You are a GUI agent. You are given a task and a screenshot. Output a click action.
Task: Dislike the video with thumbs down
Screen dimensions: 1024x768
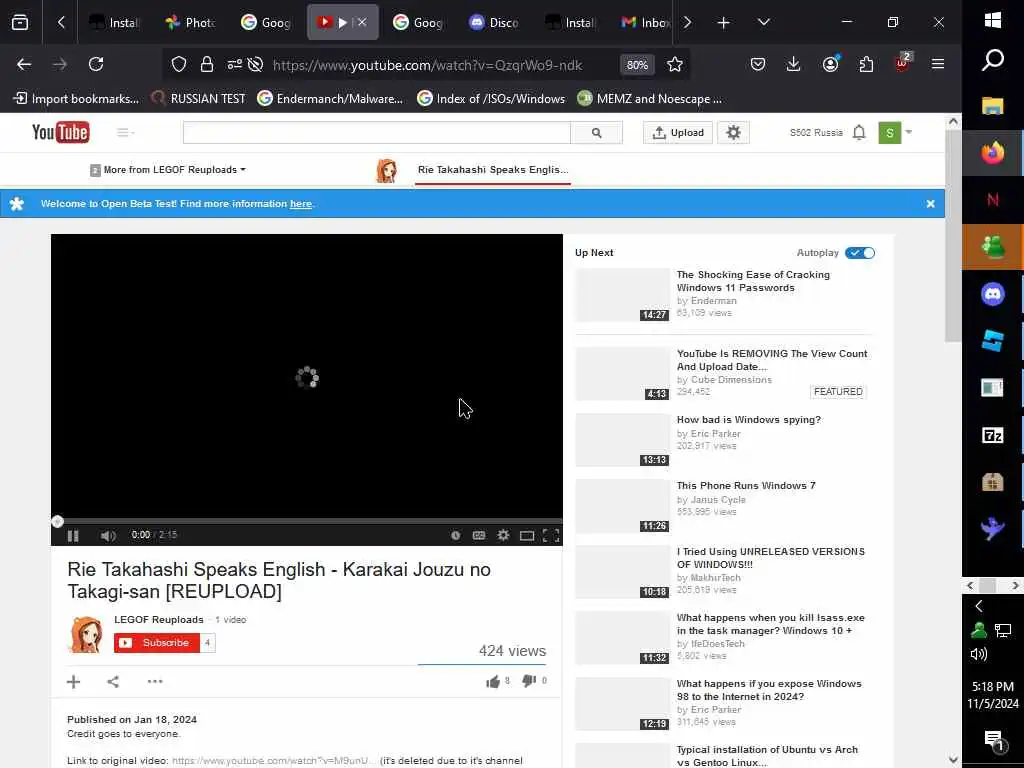coord(528,681)
